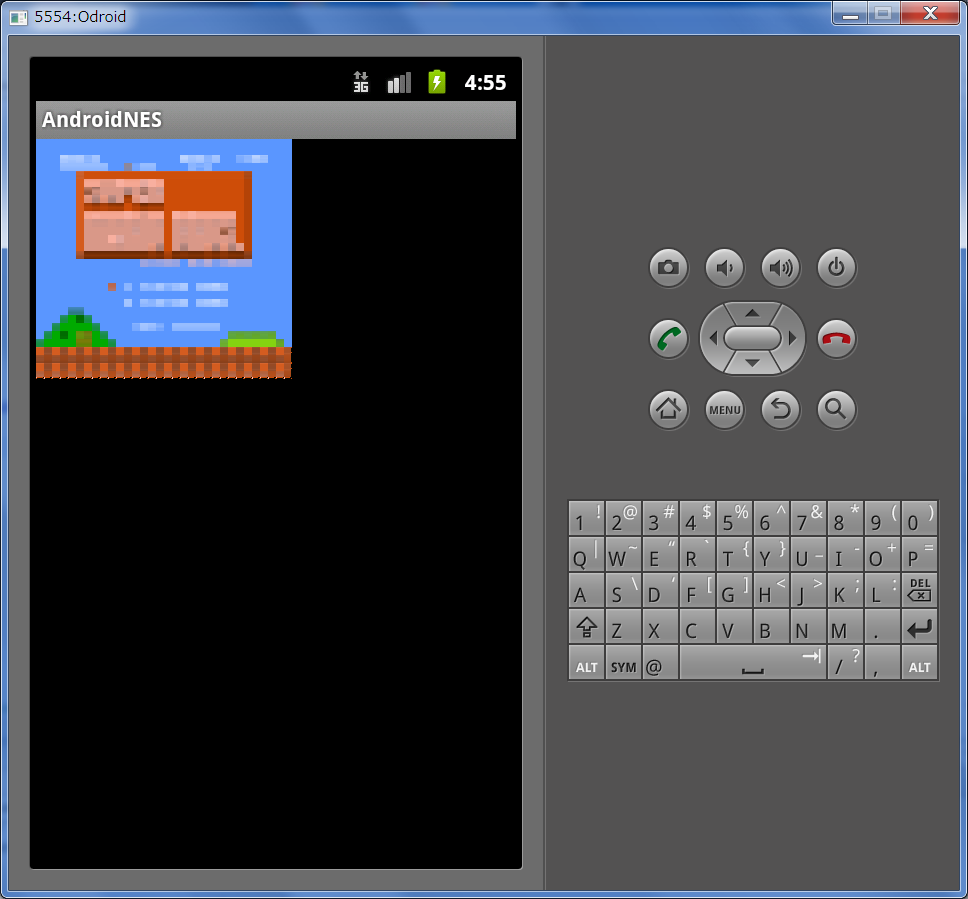Click the Search magnifier button
Viewport: 968px width, 899px height.
point(836,409)
